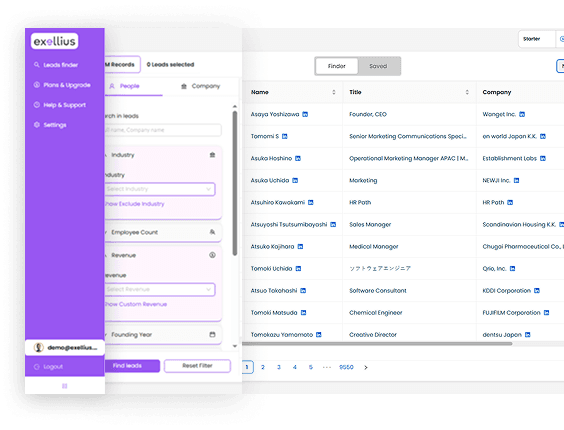
Task: Switch to the Company tab
Action: (200, 86)
